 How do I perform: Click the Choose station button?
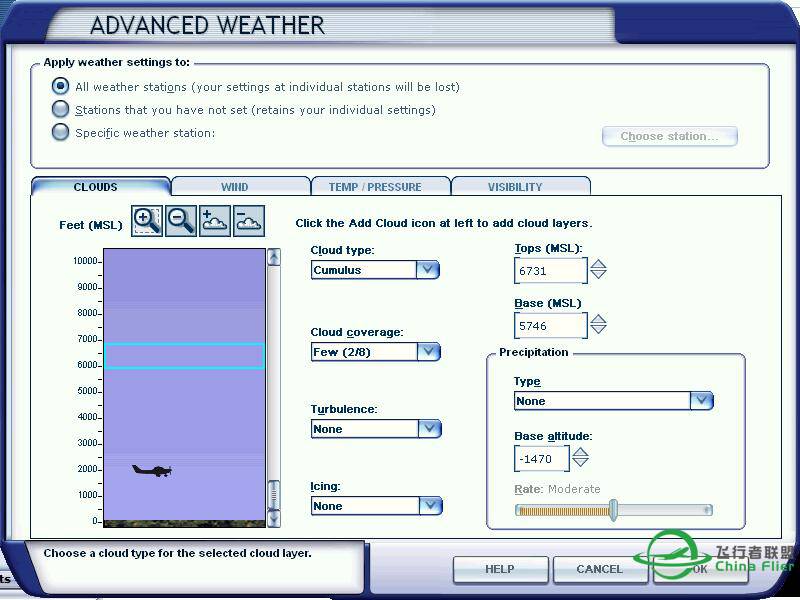(x=669, y=136)
